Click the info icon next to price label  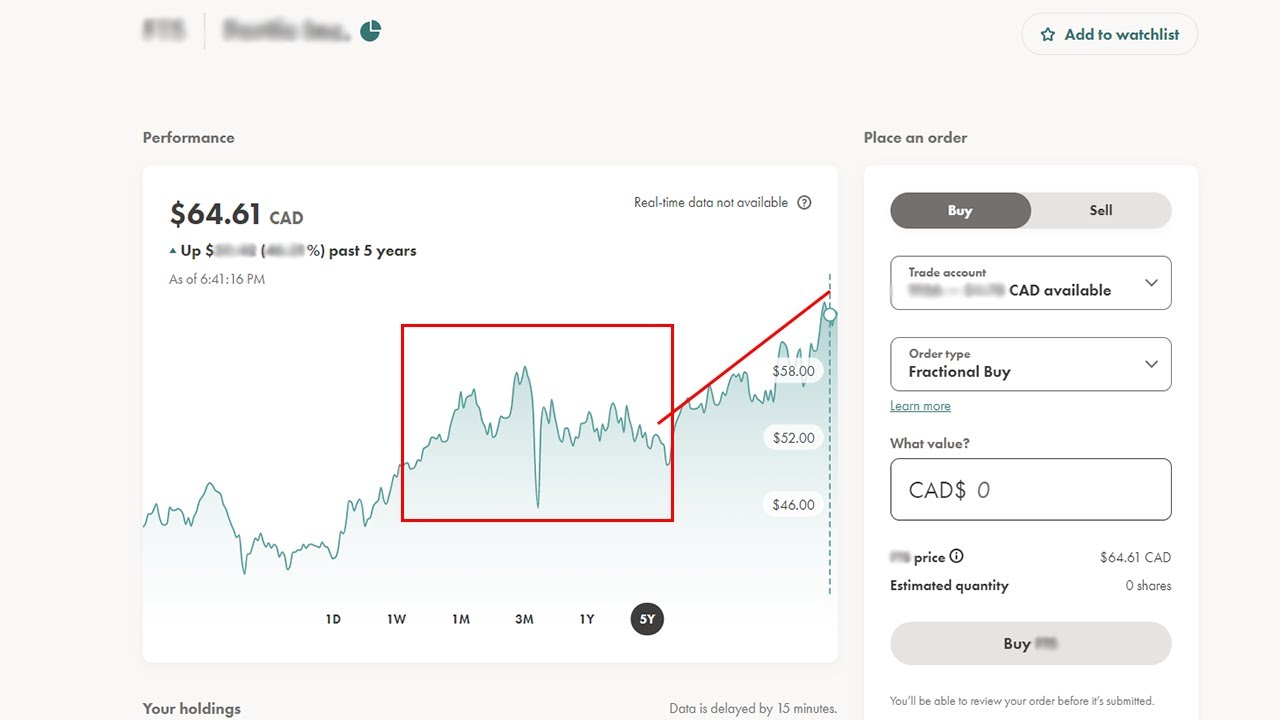pyautogui.click(x=956, y=557)
